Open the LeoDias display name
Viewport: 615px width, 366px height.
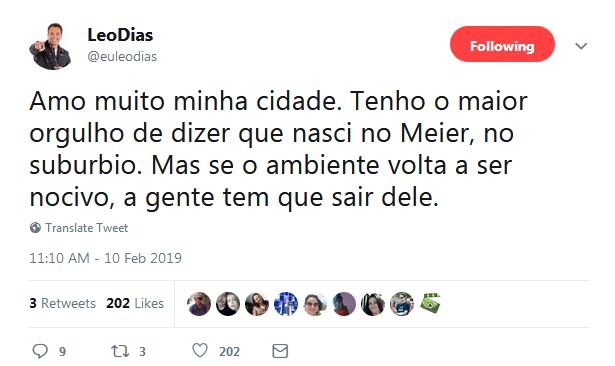point(120,35)
